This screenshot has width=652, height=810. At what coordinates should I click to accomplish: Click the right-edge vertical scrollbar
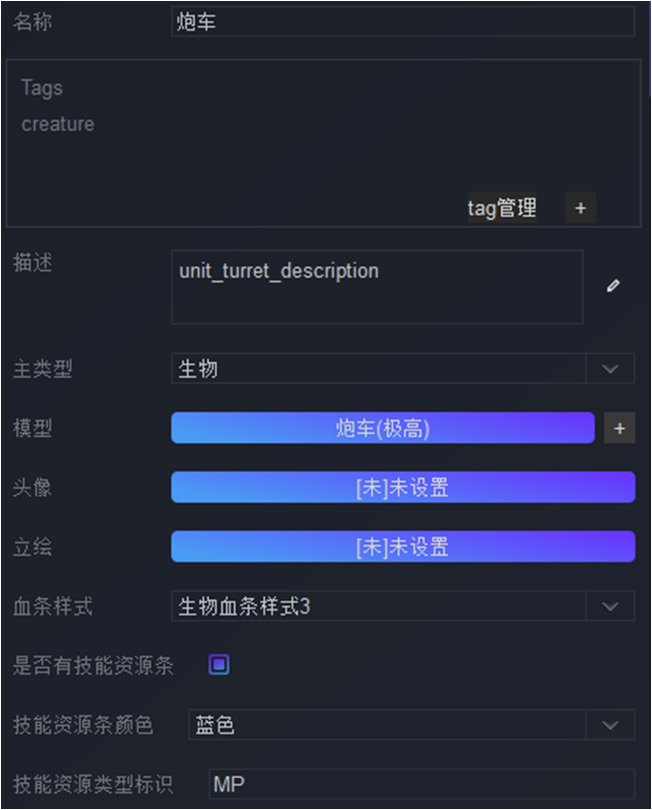click(x=650, y=49)
